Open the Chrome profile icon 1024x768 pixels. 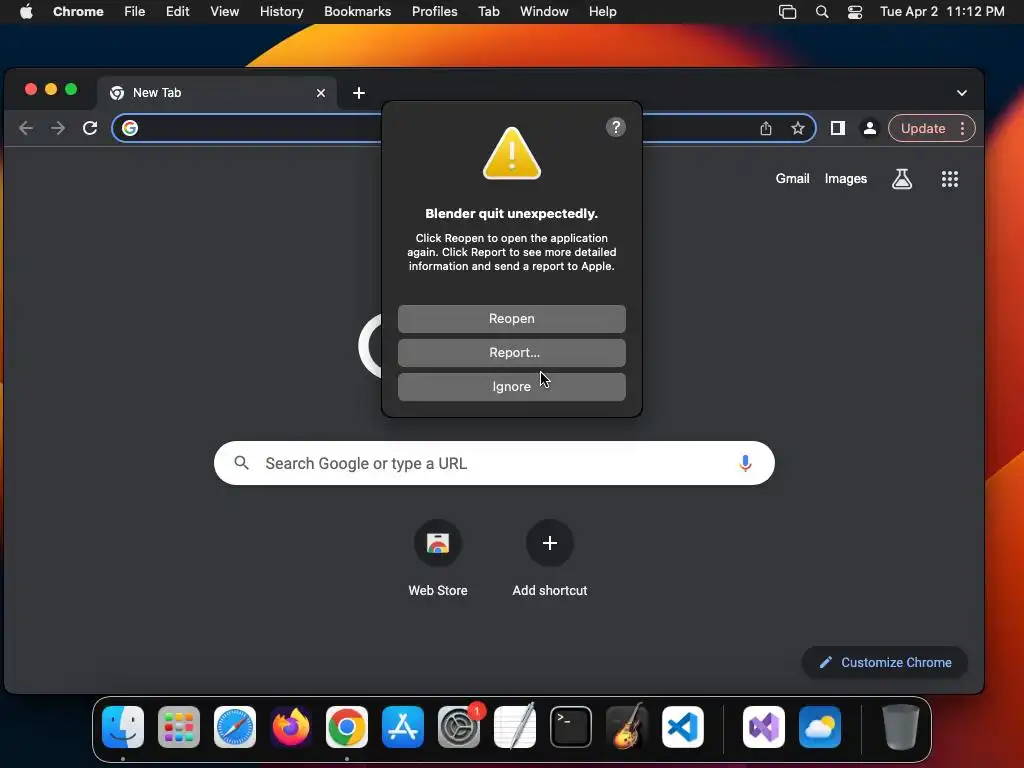click(x=869, y=128)
